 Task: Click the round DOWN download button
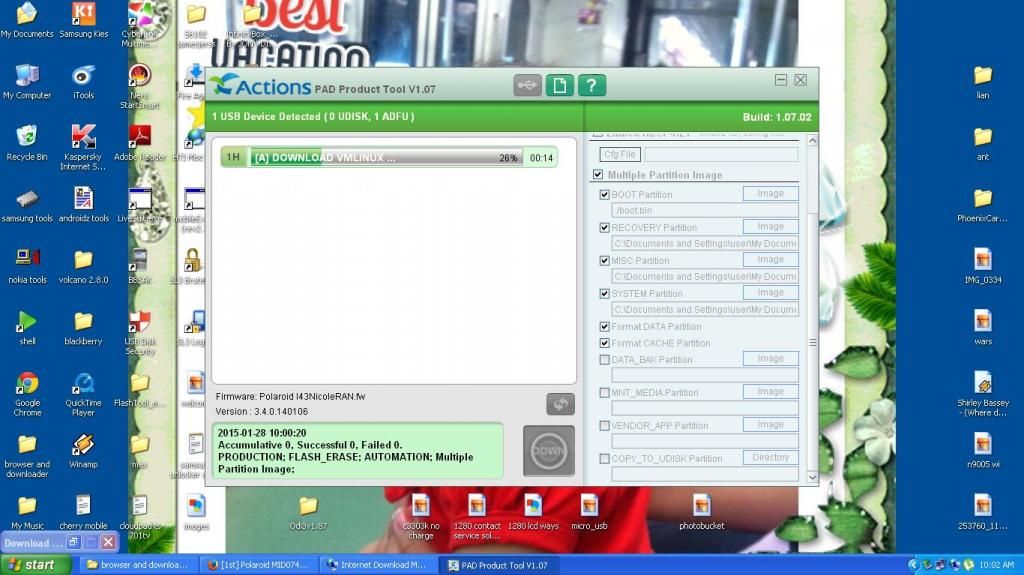click(x=549, y=451)
